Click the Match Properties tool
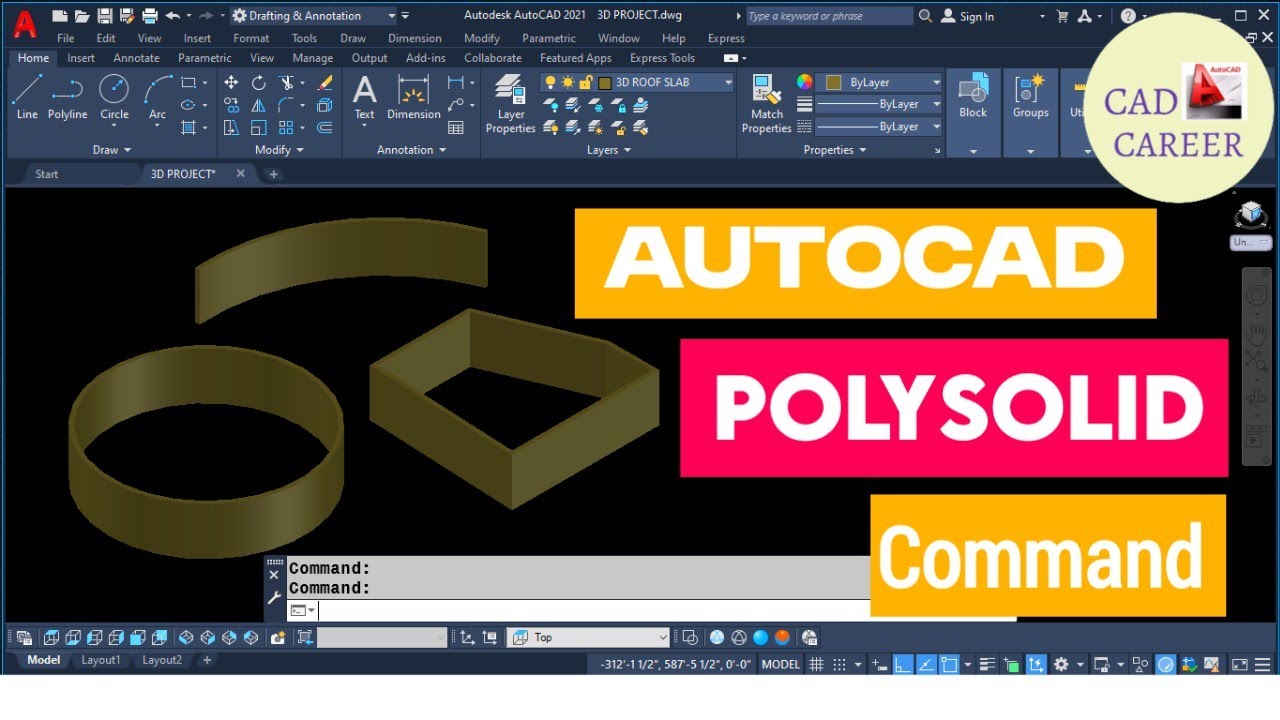This screenshot has height=720, width=1280. 767,103
